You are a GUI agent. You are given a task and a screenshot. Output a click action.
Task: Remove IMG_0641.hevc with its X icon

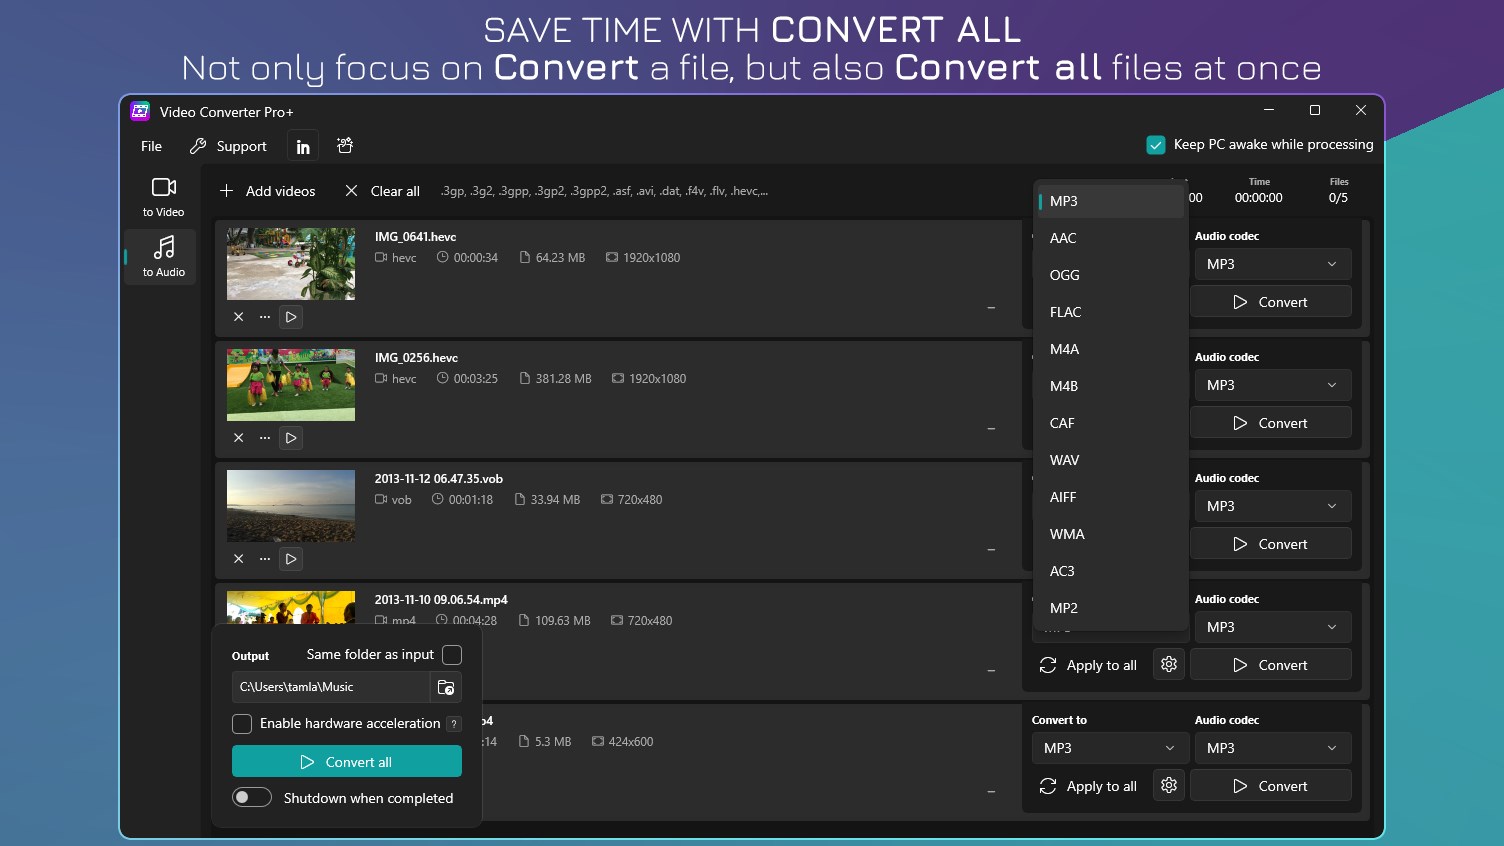click(x=239, y=317)
